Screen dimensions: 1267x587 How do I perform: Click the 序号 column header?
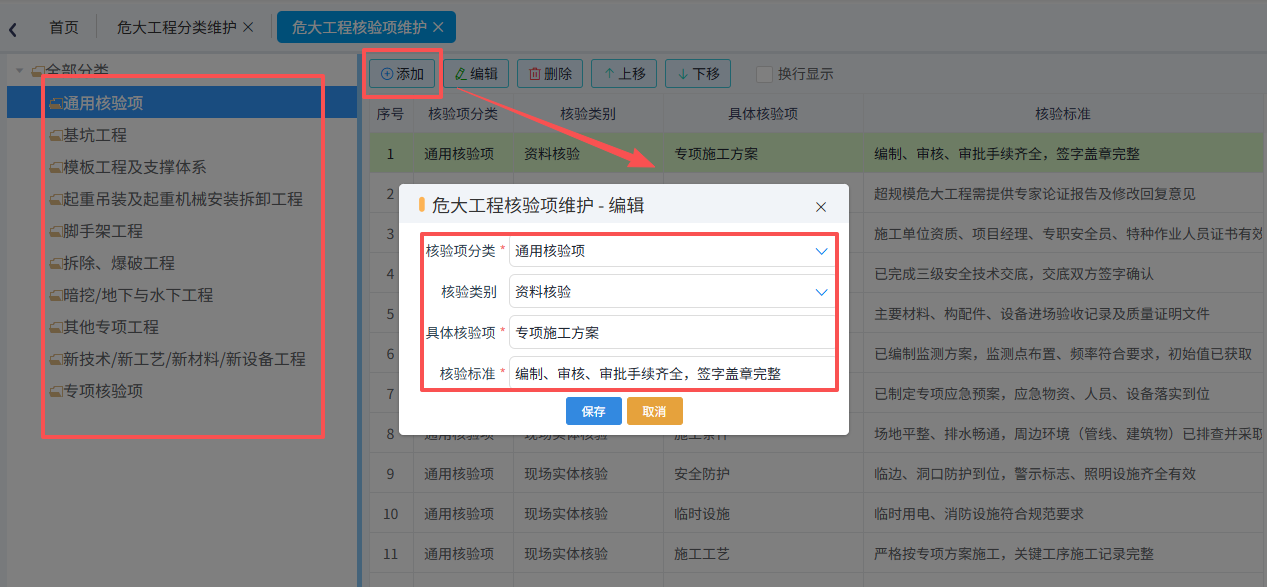click(x=390, y=114)
